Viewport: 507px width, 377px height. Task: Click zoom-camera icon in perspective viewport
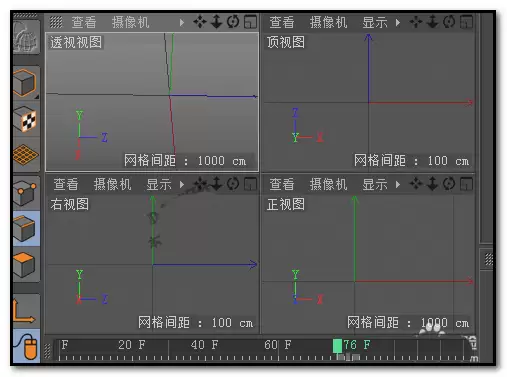216,22
